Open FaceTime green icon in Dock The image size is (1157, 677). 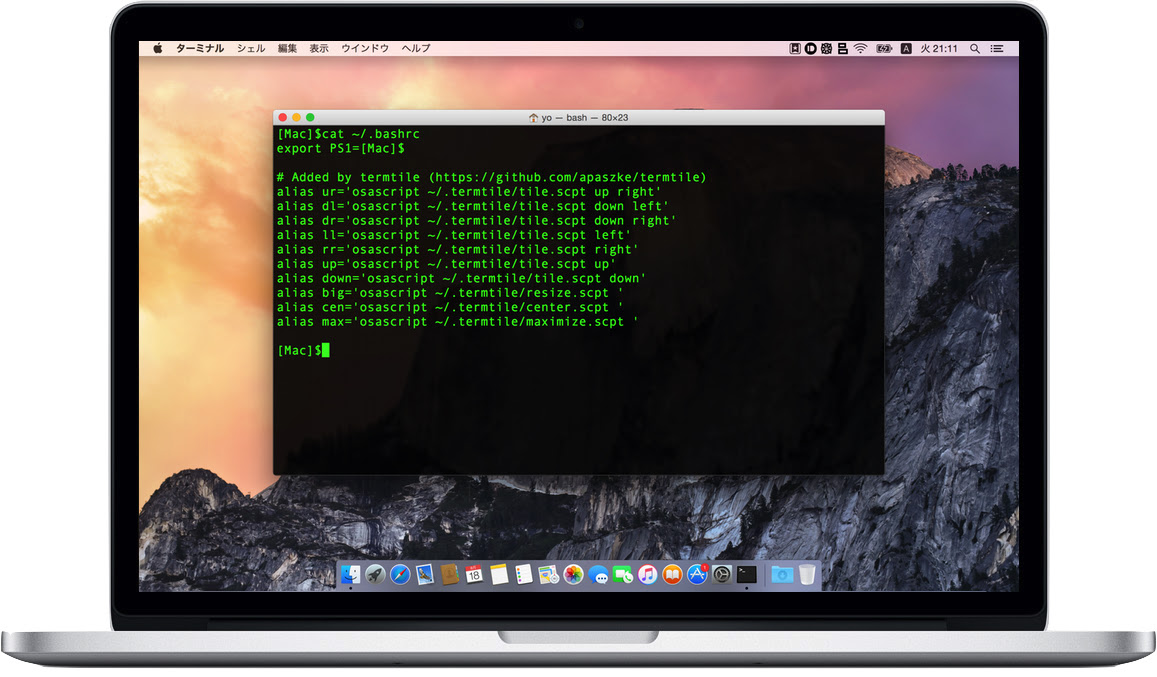click(623, 574)
